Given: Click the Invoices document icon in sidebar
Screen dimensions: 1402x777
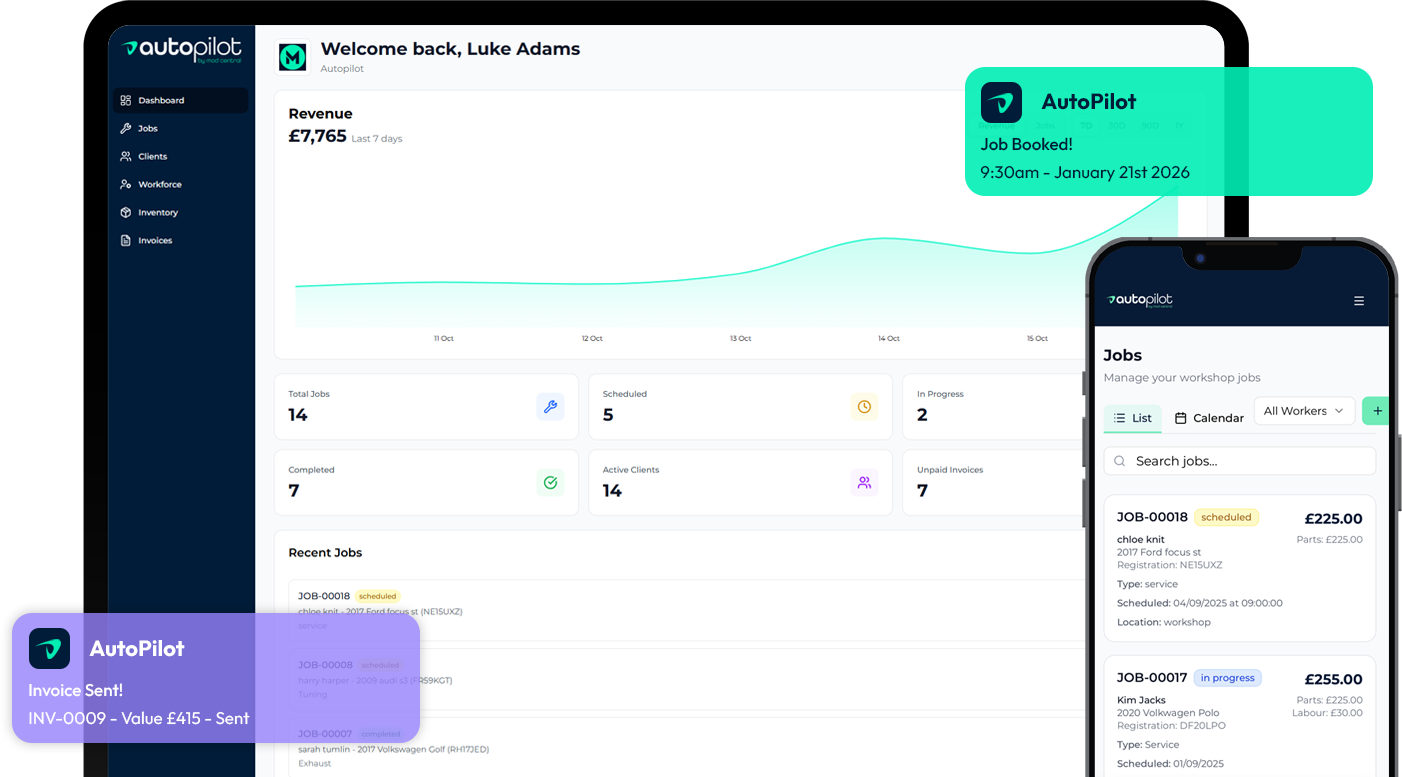Looking at the screenshot, I should coord(126,241).
